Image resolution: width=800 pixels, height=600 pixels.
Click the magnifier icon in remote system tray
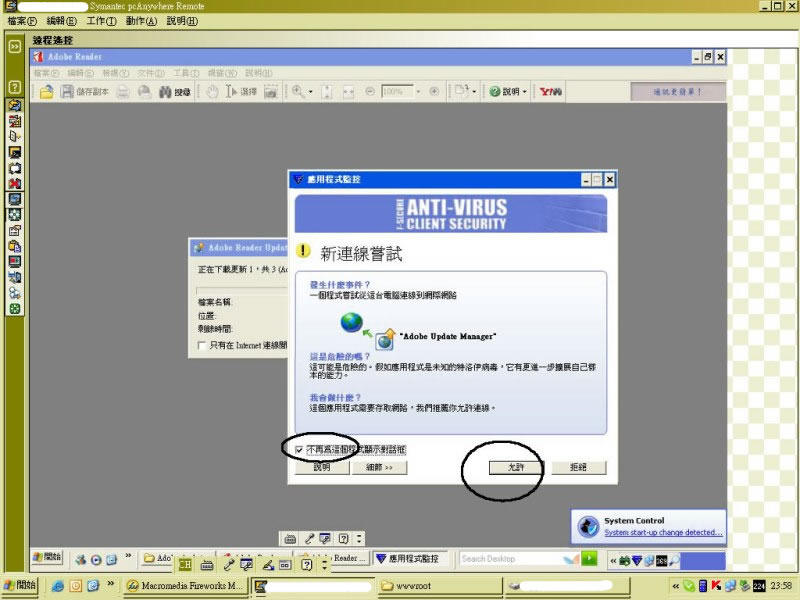(x=674, y=561)
